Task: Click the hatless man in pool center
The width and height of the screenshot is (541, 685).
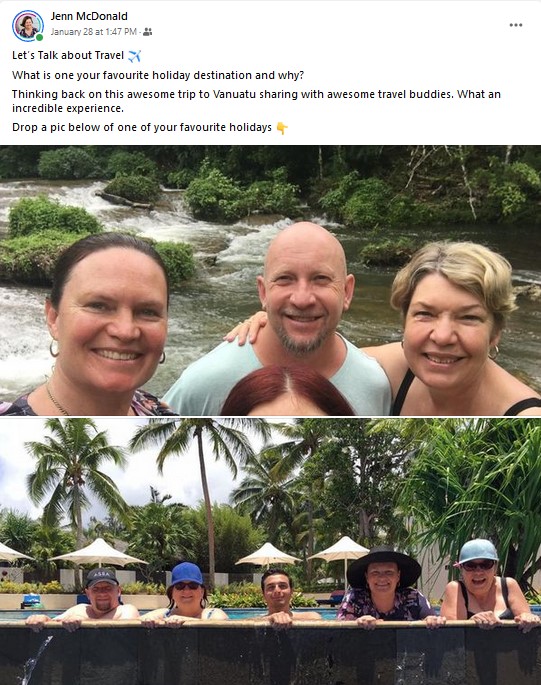Action: tap(277, 595)
